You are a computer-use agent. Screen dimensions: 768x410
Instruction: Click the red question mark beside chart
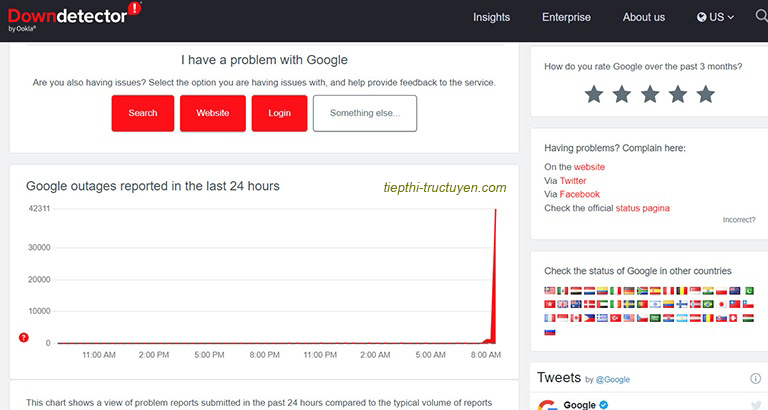click(24, 338)
